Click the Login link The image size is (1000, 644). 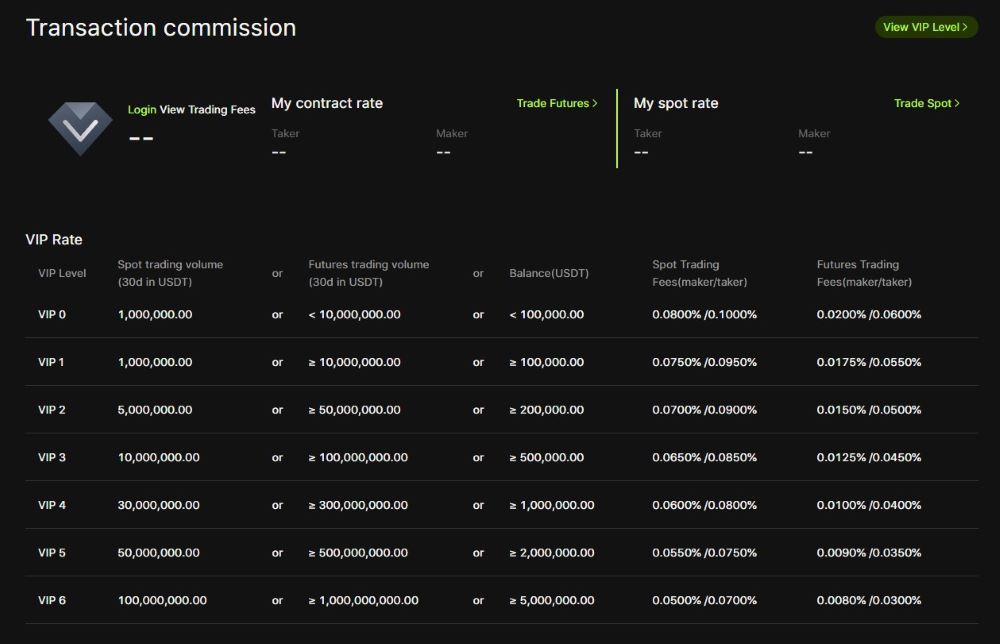coord(142,110)
